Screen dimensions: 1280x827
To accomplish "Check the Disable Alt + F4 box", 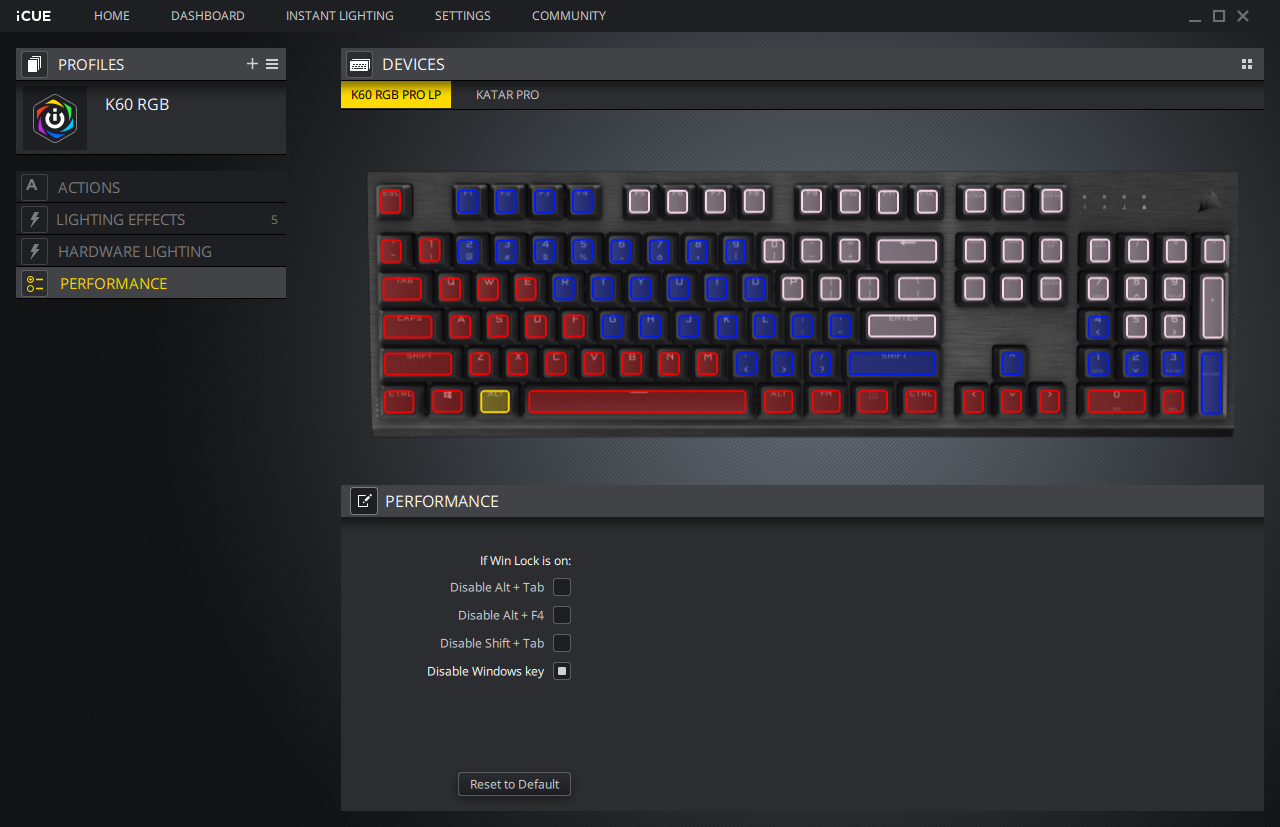I will click(562, 615).
